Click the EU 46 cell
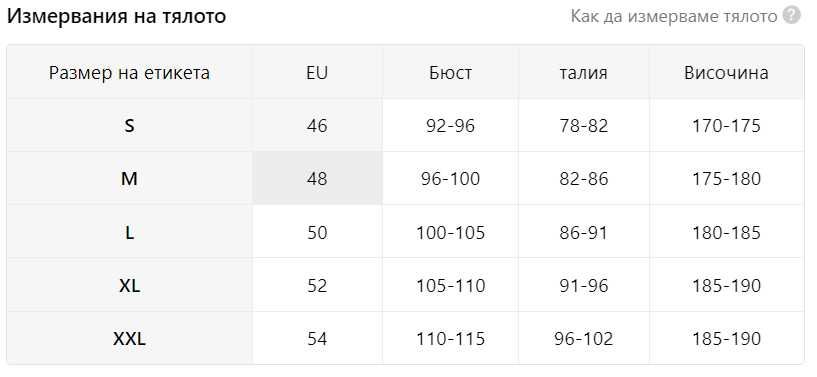The image size is (817, 377). (x=317, y=125)
